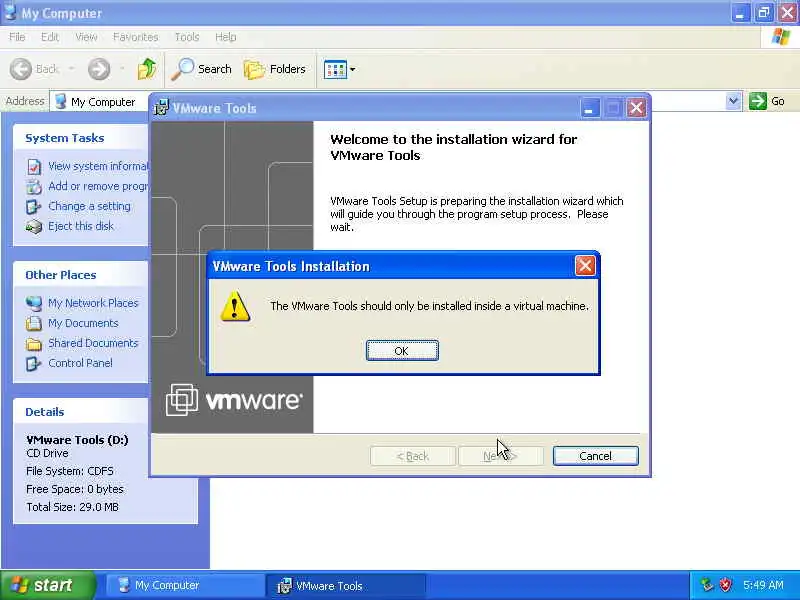Click Add or remove programs link
The height and width of the screenshot is (600, 800).
[x=98, y=186]
